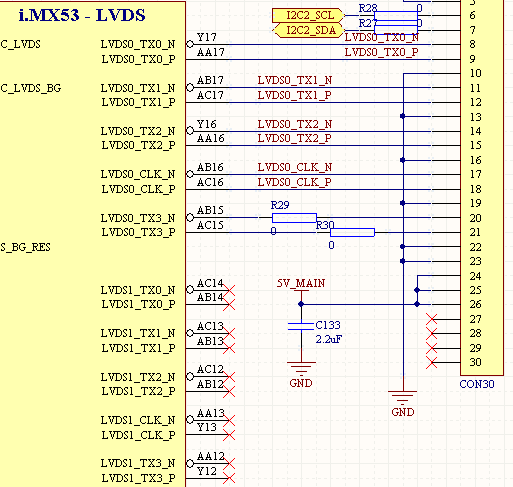Image resolution: width=513 pixels, height=487 pixels.
Task: Select junction dot at 5V_MAIN capacitor node
Action: 301,304
